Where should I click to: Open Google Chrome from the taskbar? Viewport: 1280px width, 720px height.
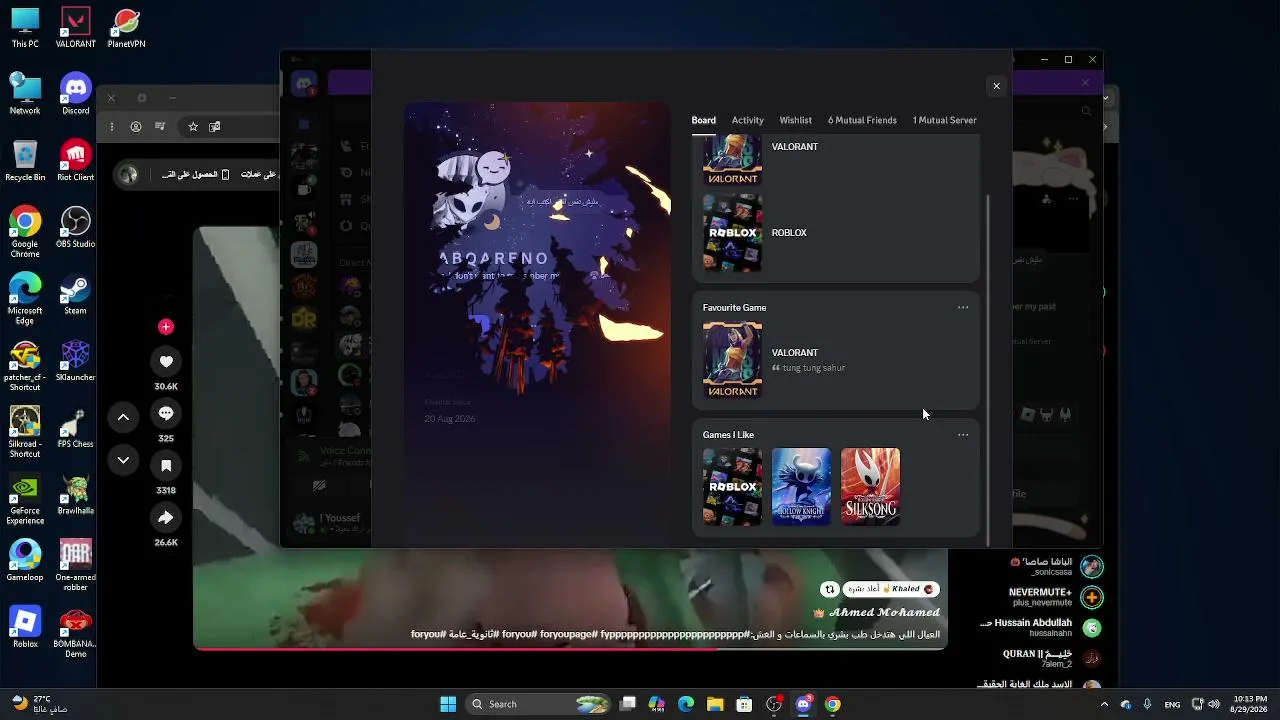pyautogui.click(x=832, y=704)
